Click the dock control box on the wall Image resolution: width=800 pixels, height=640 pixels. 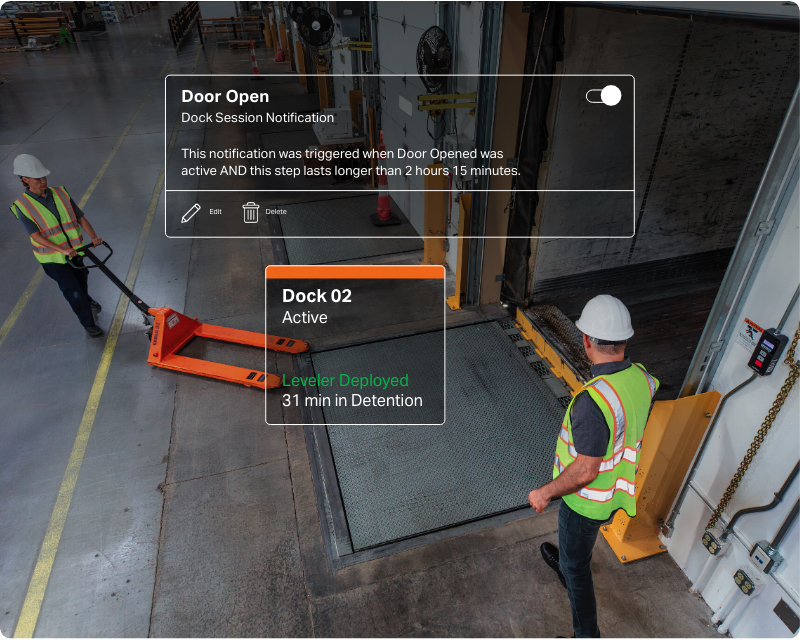coord(767,352)
